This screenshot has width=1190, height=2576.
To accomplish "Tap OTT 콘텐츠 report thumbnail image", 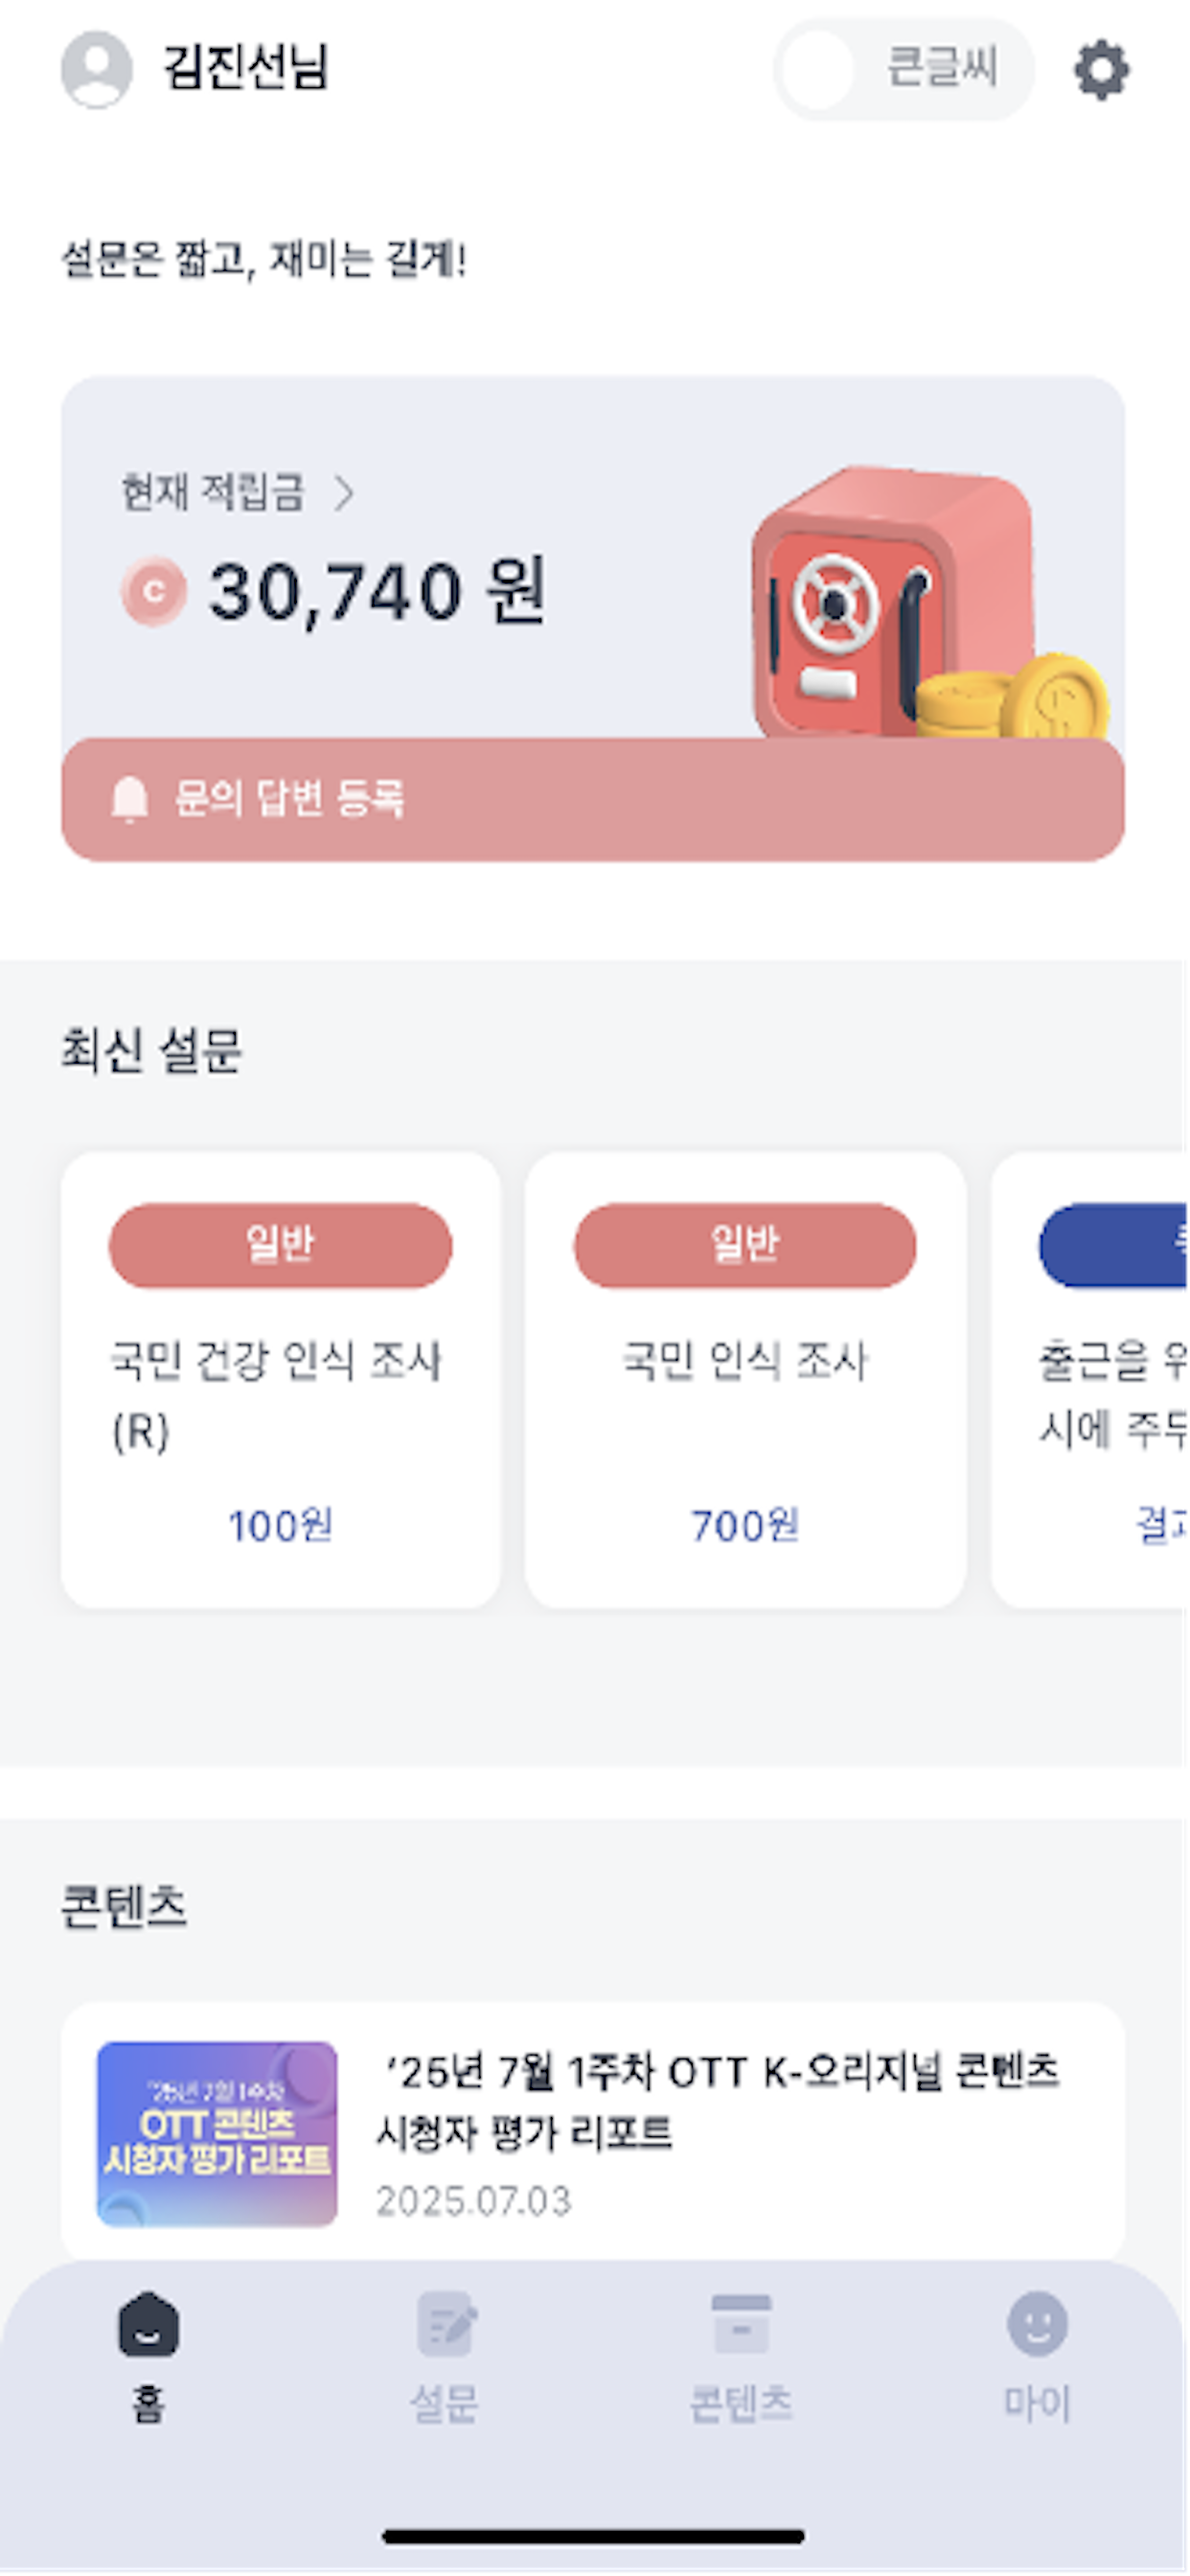I will click(217, 2134).
